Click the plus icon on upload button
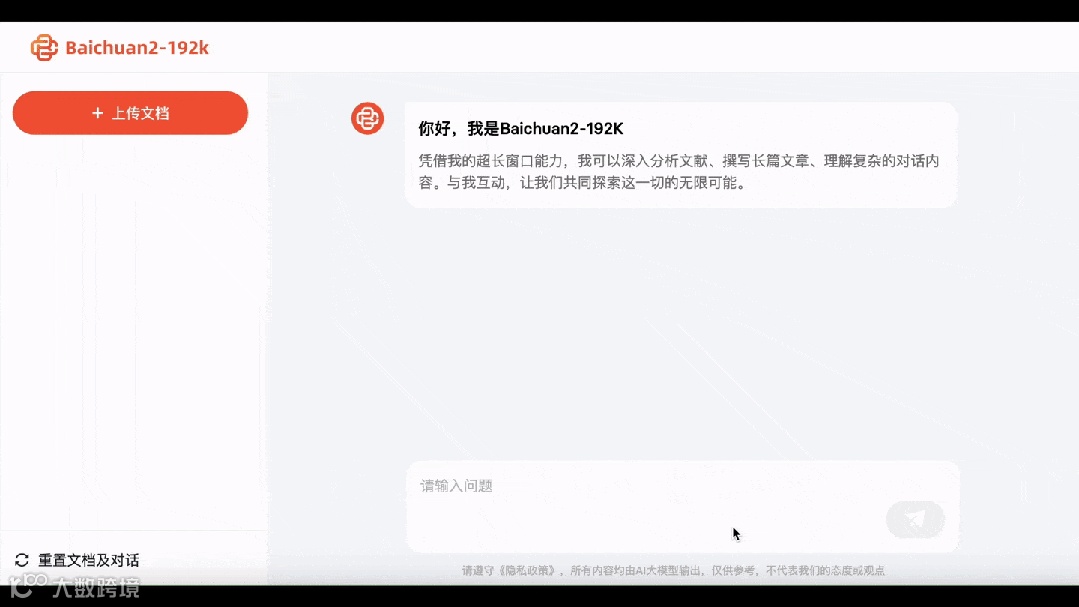This screenshot has width=1079, height=607. (98, 113)
